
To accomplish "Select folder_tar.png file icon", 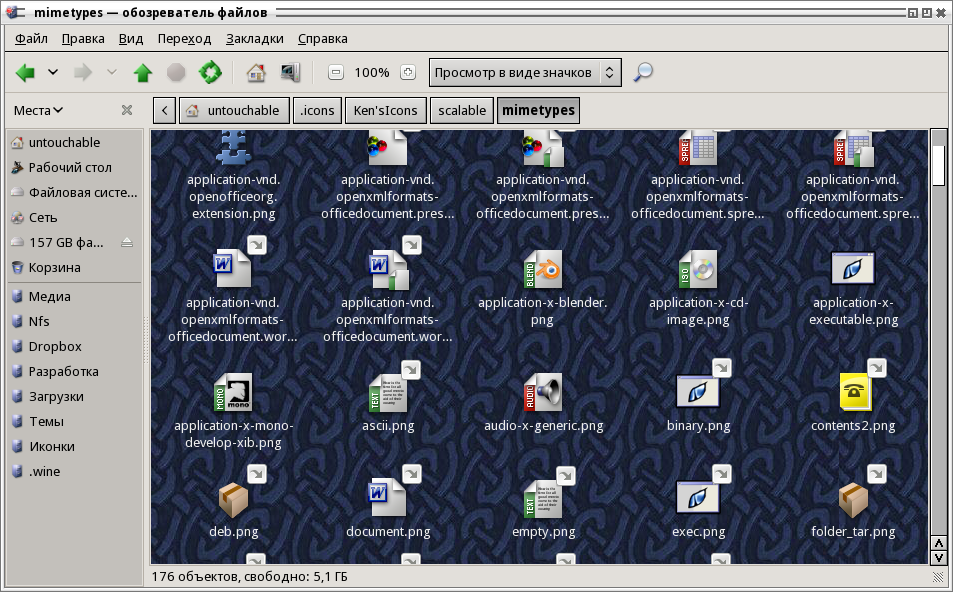I will pos(853,498).
